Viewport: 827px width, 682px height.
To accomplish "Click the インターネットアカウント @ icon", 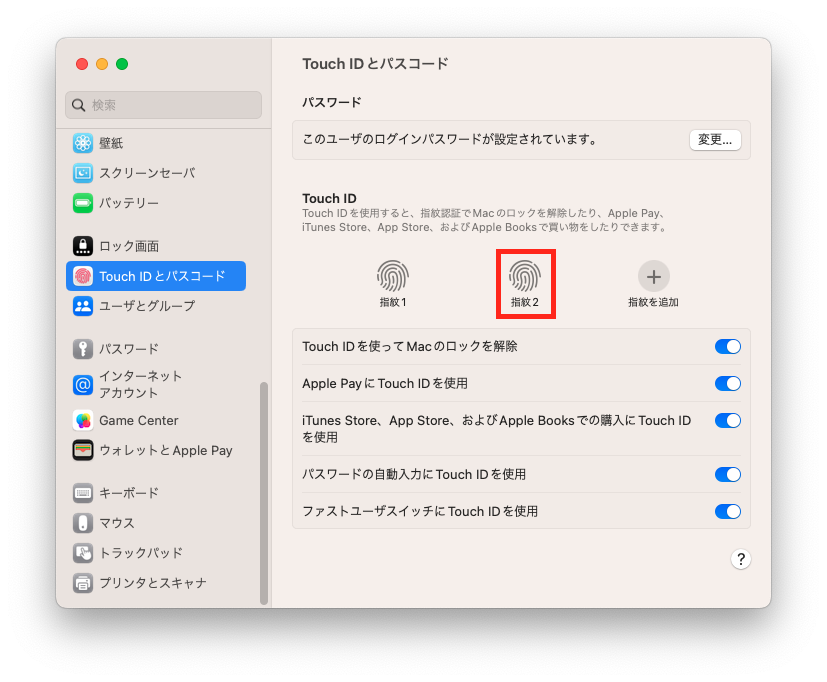I will coord(83,385).
